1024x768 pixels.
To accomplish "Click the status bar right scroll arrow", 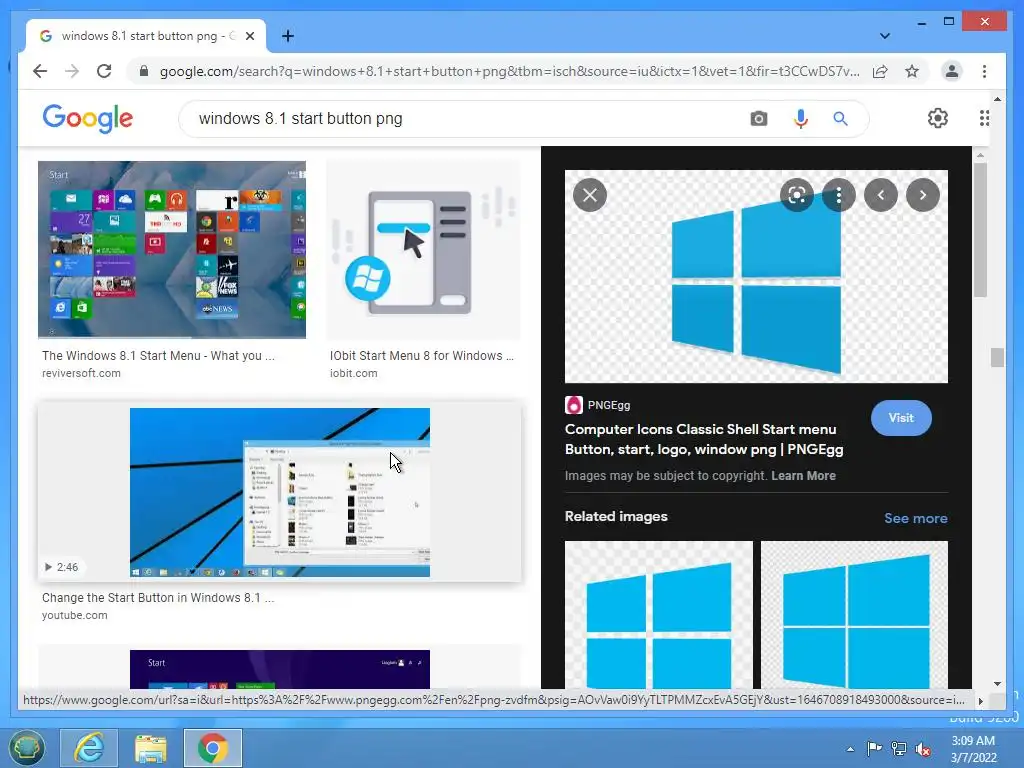I will 980,701.
